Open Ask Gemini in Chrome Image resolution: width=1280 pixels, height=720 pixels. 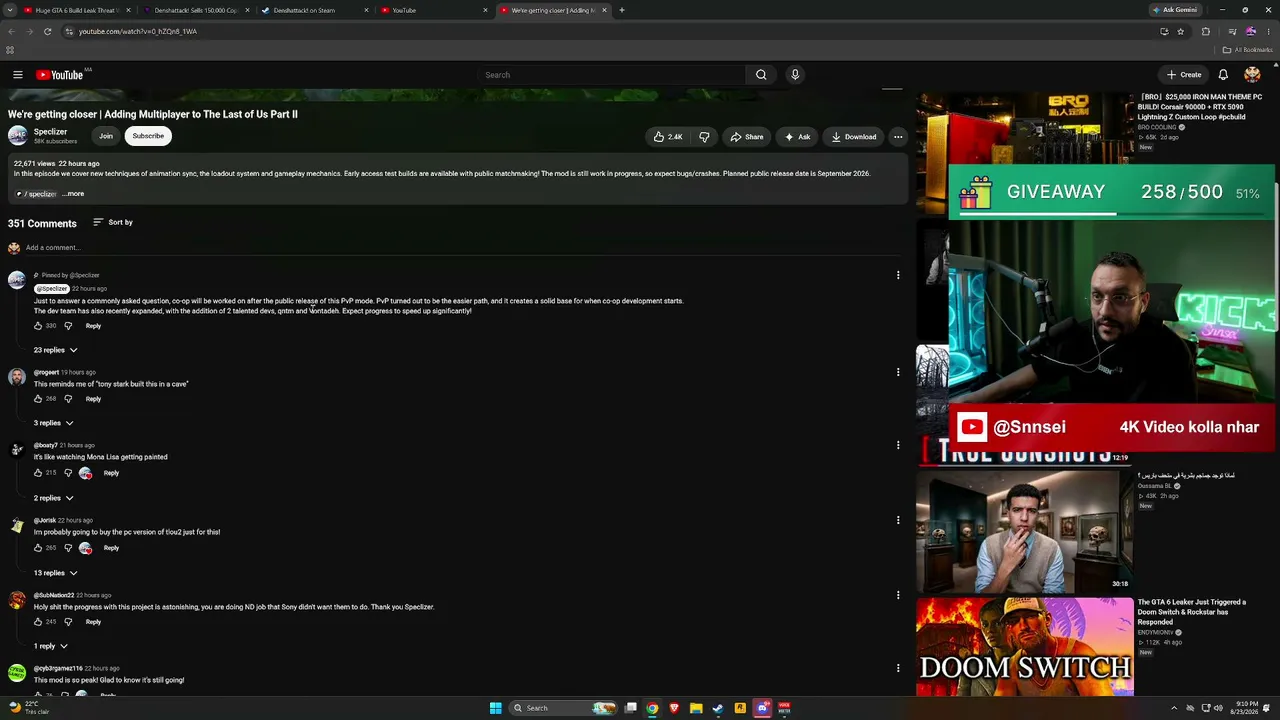tap(1175, 10)
